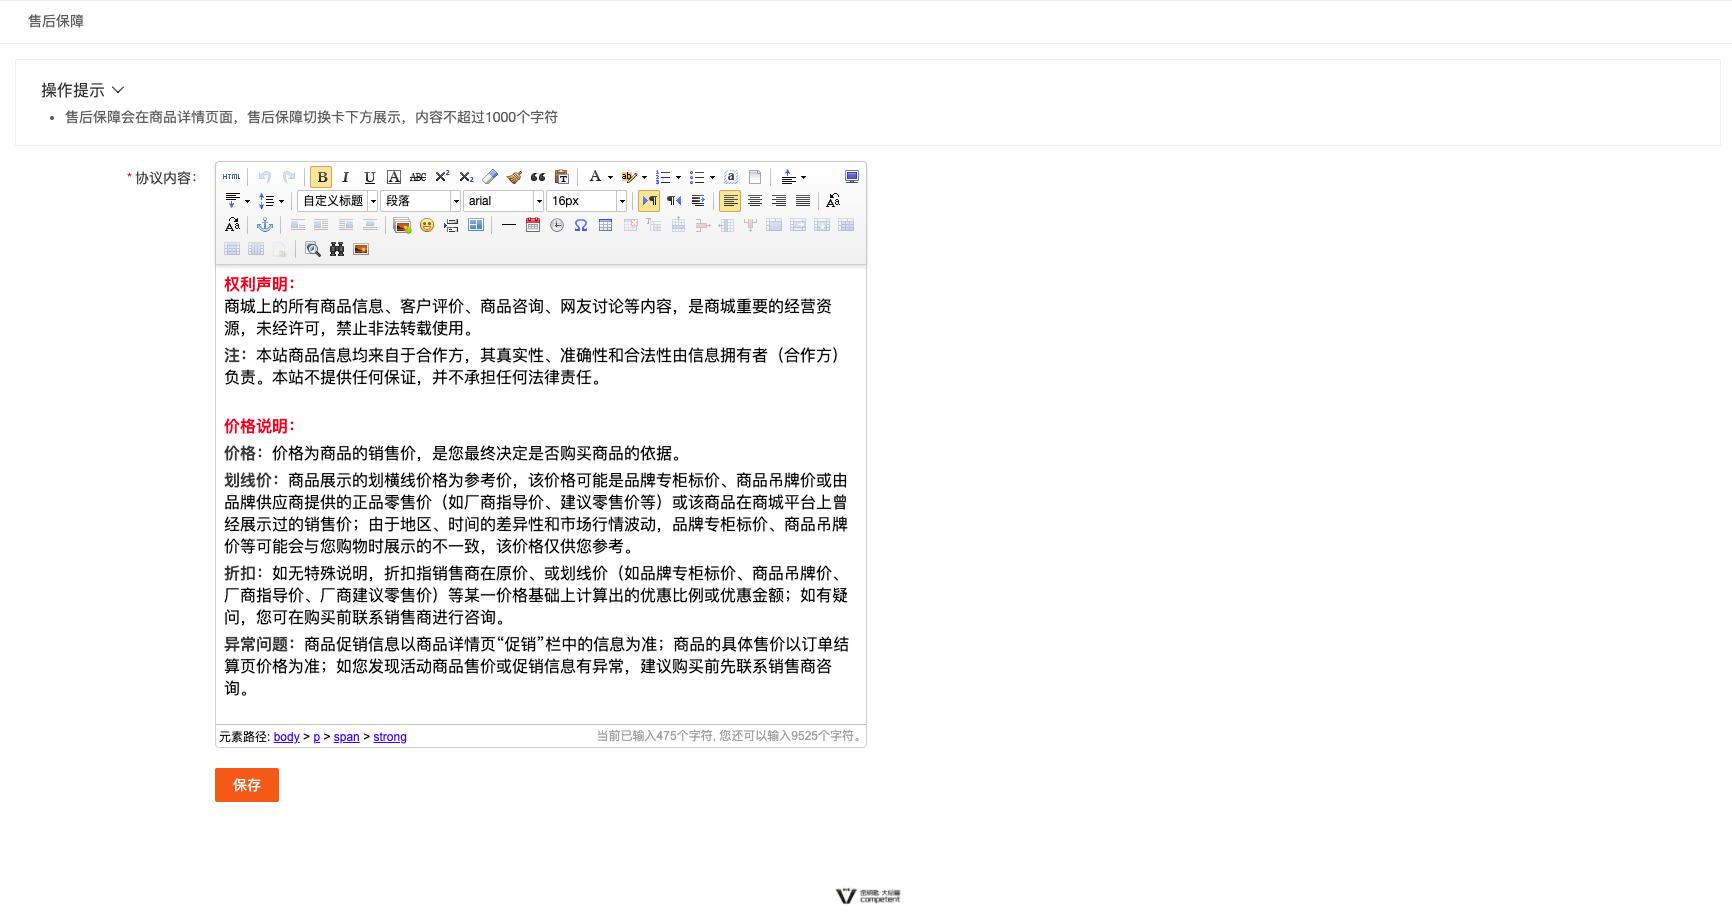Expand unordered list style options
1732x917 pixels.
[712, 177]
